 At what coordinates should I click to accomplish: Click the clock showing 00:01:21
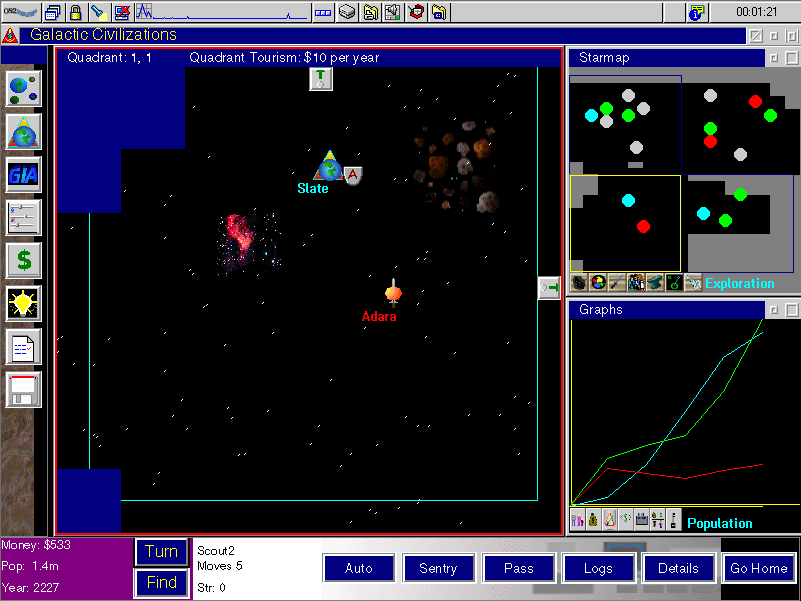(x=756, y=12)
